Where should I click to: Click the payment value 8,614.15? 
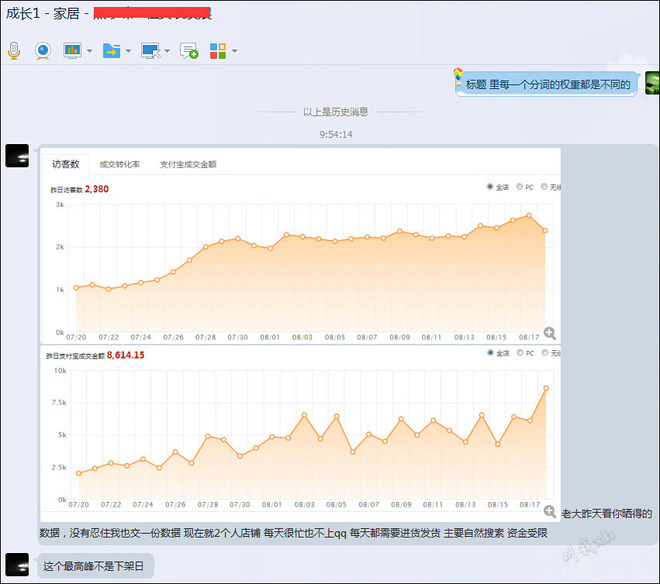click(x=125, y=355)
